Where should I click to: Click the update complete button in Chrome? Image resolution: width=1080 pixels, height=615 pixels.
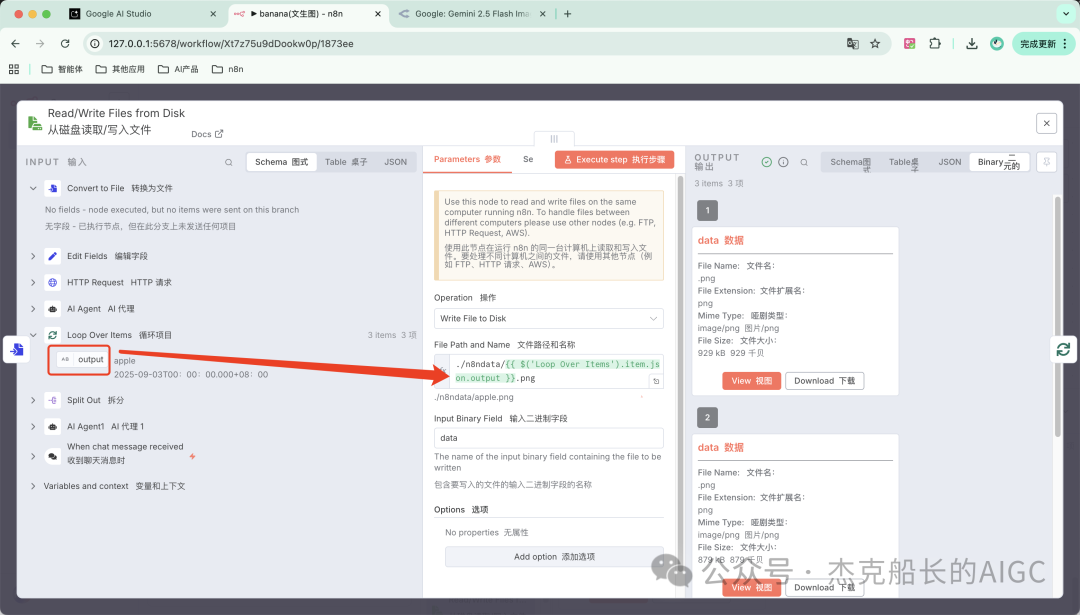point(1043,43)
